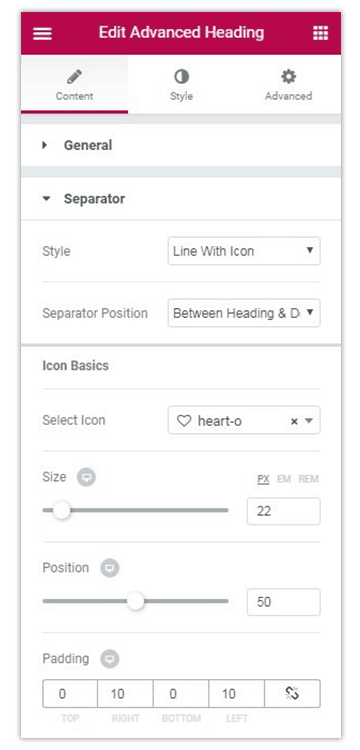This screenshot has width=360, height=750.
Task: Click the Size slider handle
Action: pyautogui.click(x=61, y=510)
